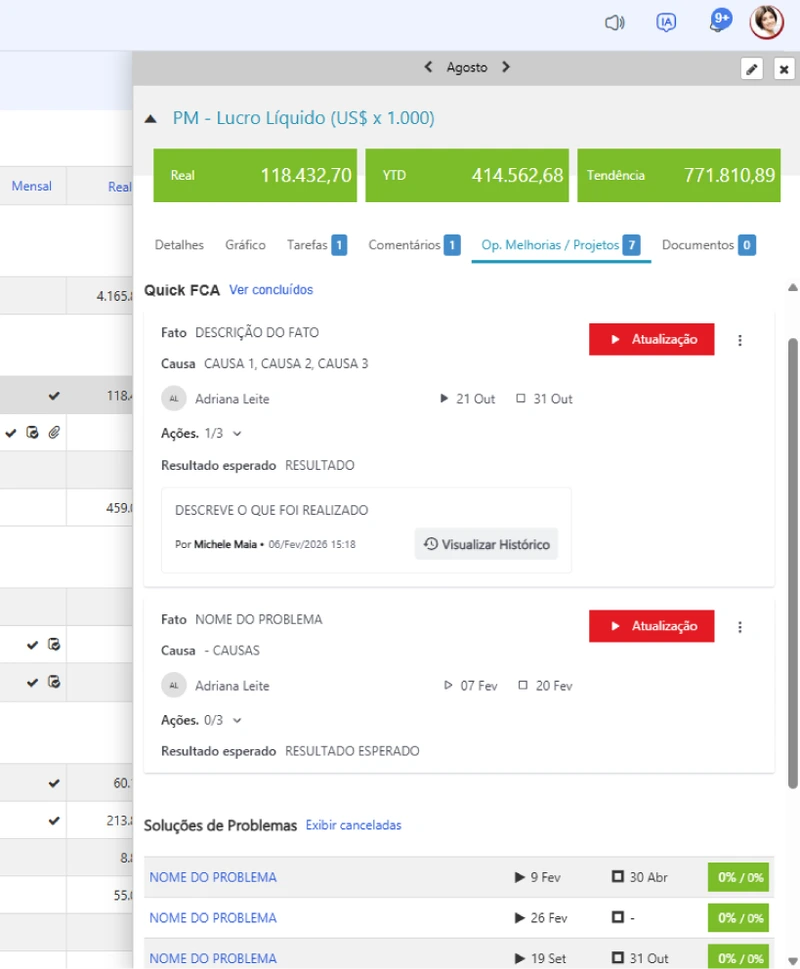
Task: Go to next month after Agosto
Action: click(x=506, y=67)
